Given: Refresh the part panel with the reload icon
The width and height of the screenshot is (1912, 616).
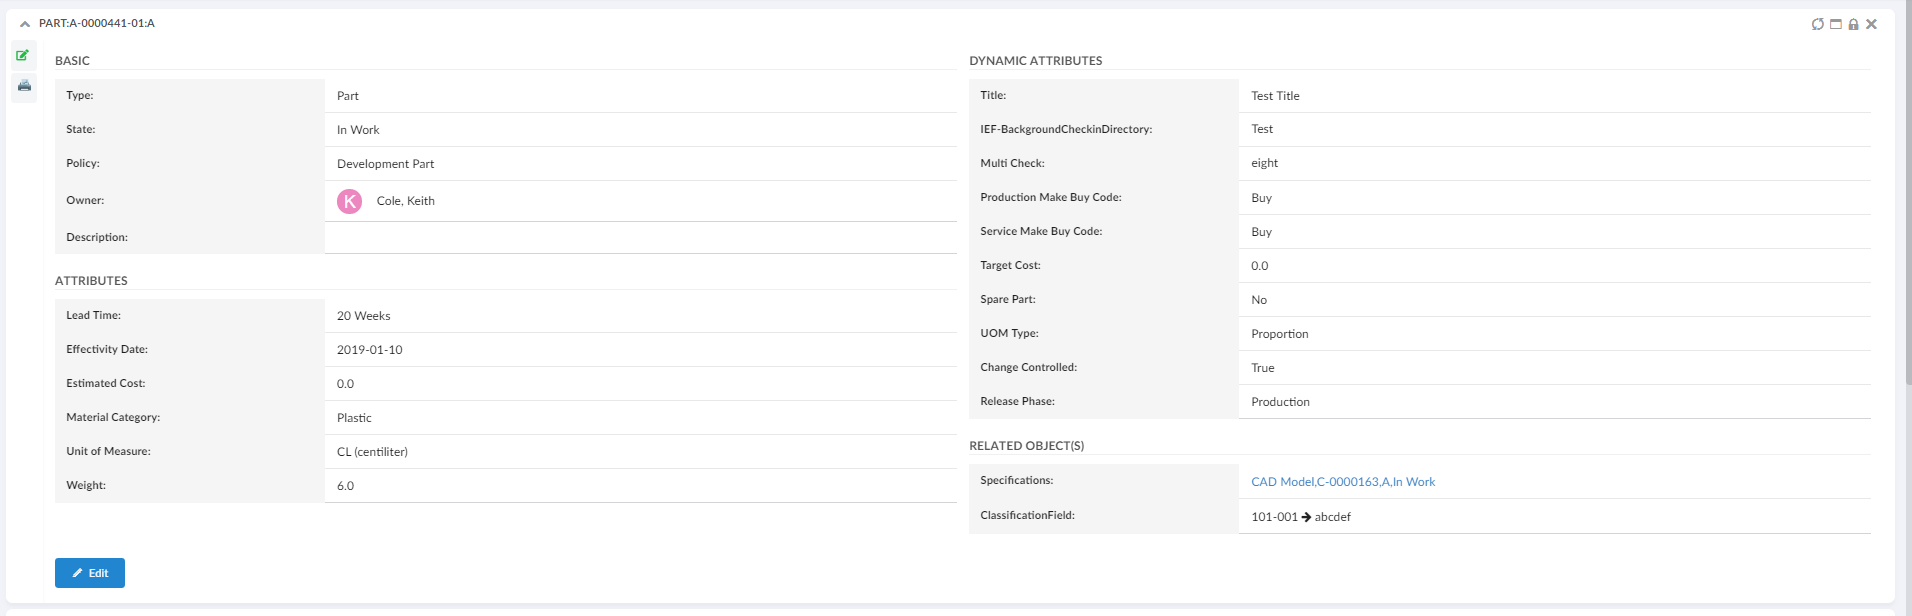Looking at the screenshot, I should coord(1817,24).
